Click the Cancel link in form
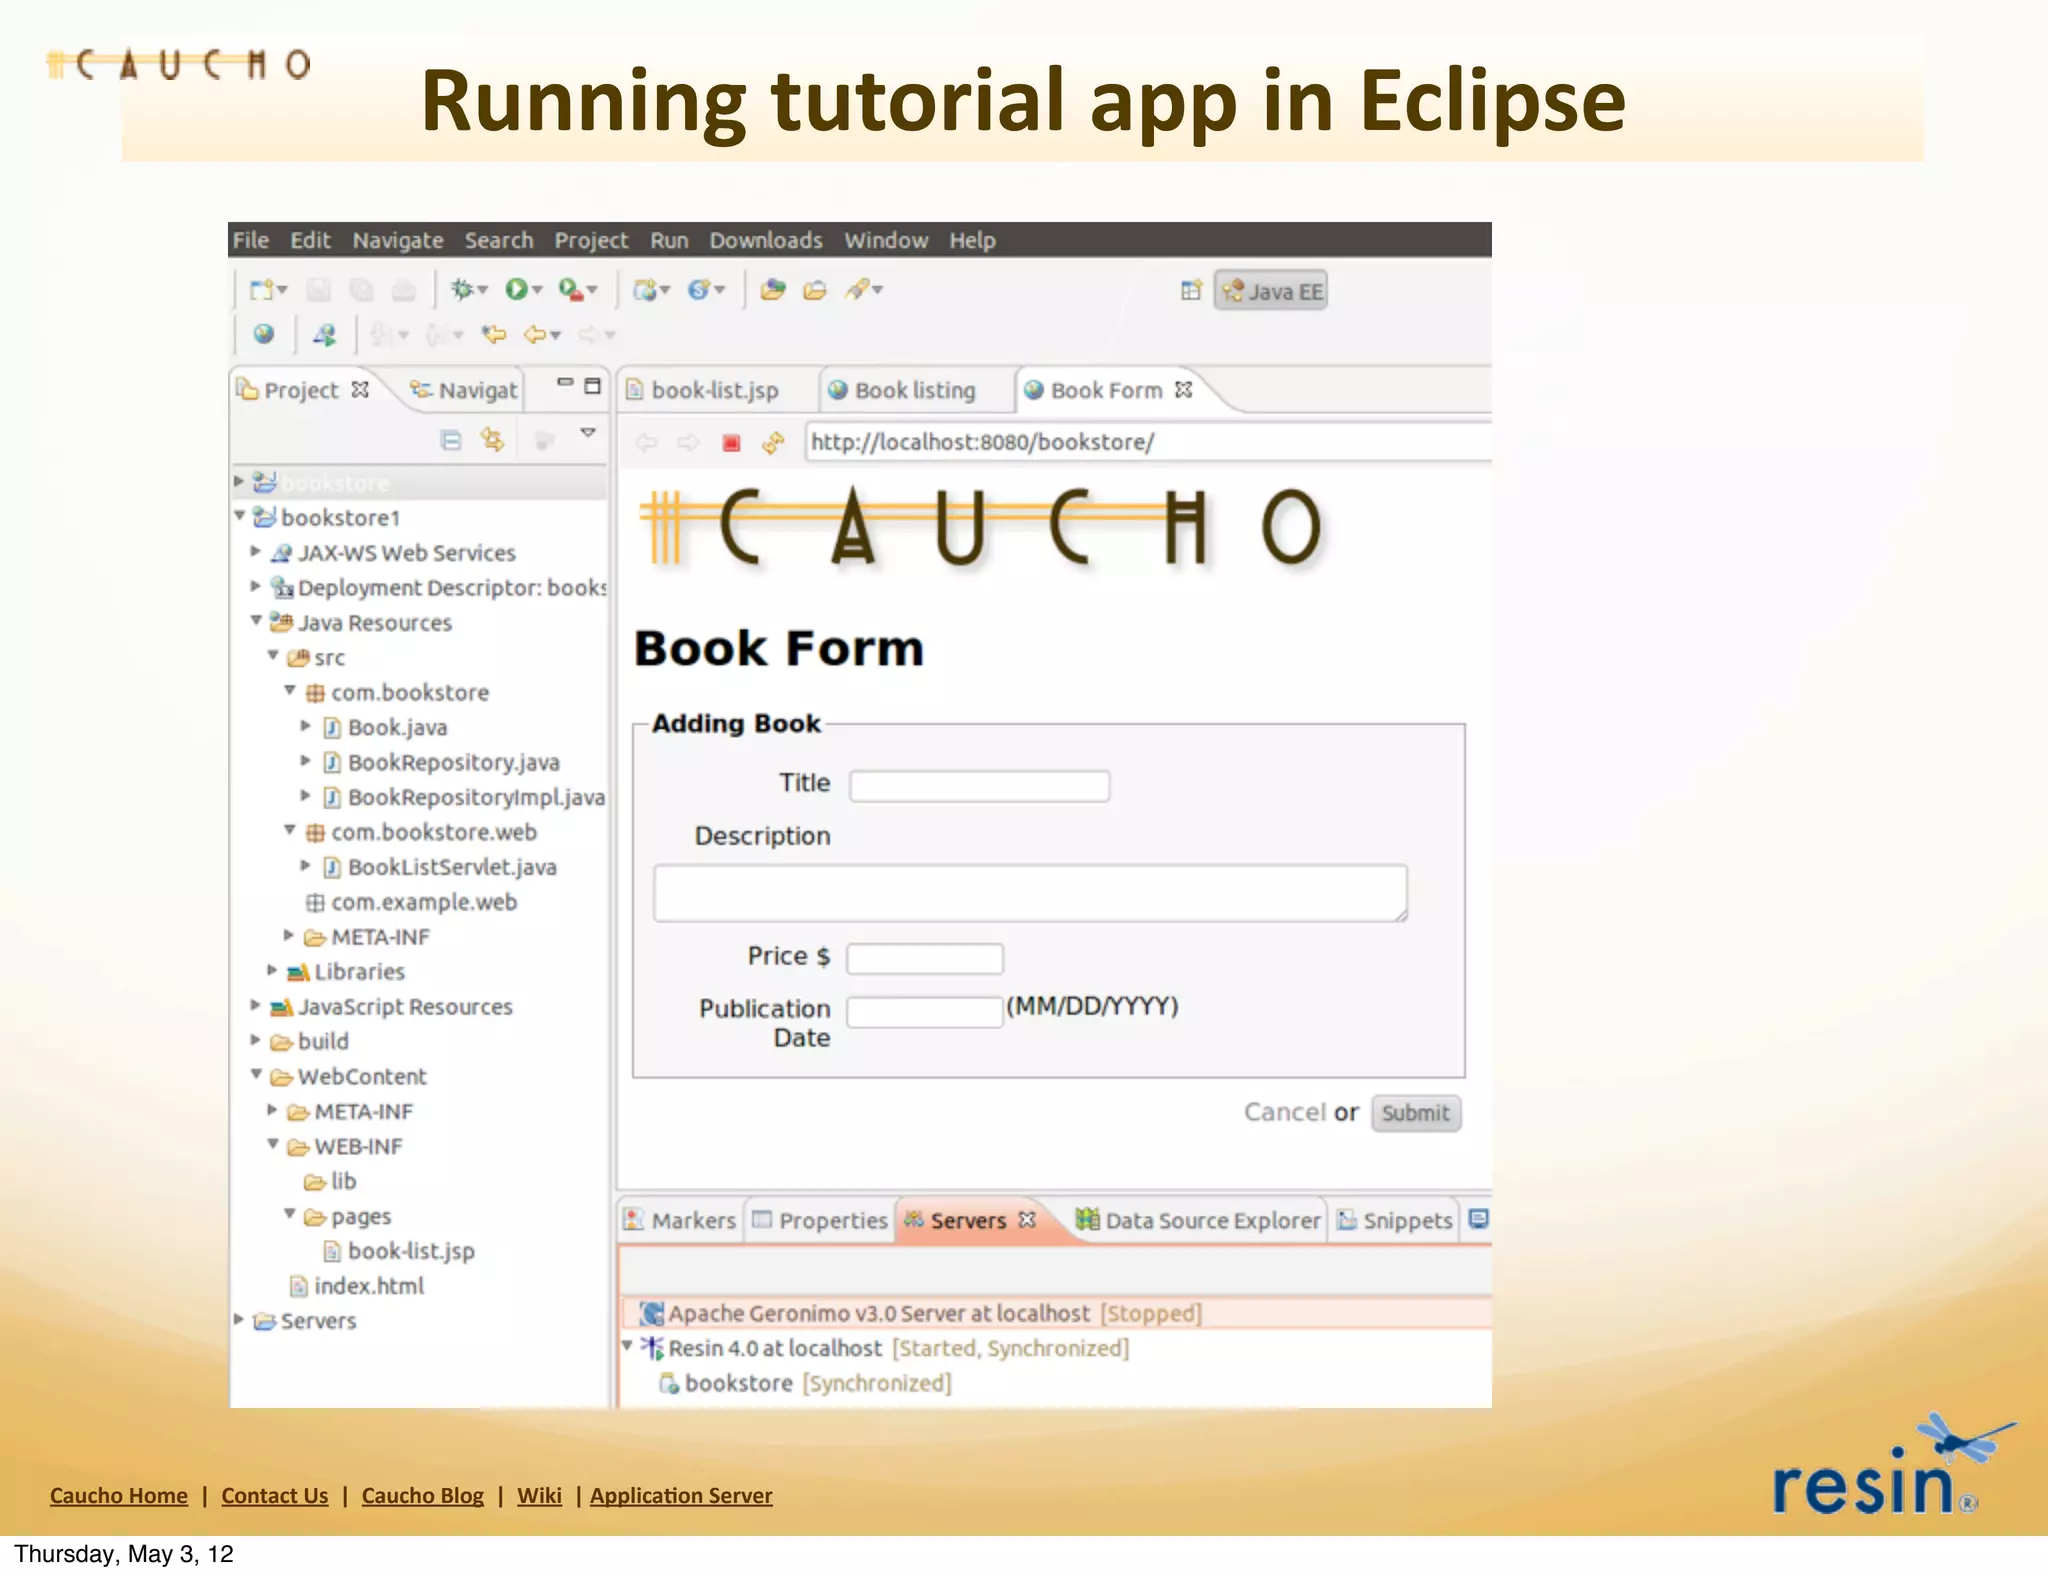Image resolution: width=2048 pixels, height=1576 pixels. pyautogui.click(x=1284, y=1112)
